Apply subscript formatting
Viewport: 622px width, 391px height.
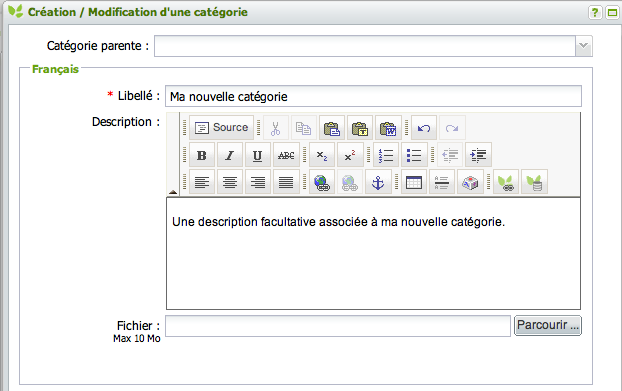[322, 155]
